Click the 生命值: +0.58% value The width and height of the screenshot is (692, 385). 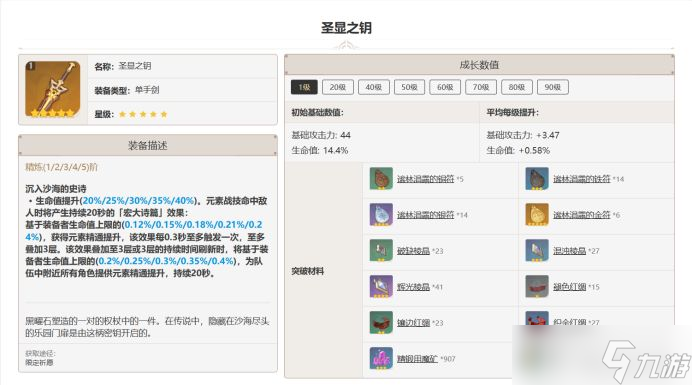coord(518,151)
